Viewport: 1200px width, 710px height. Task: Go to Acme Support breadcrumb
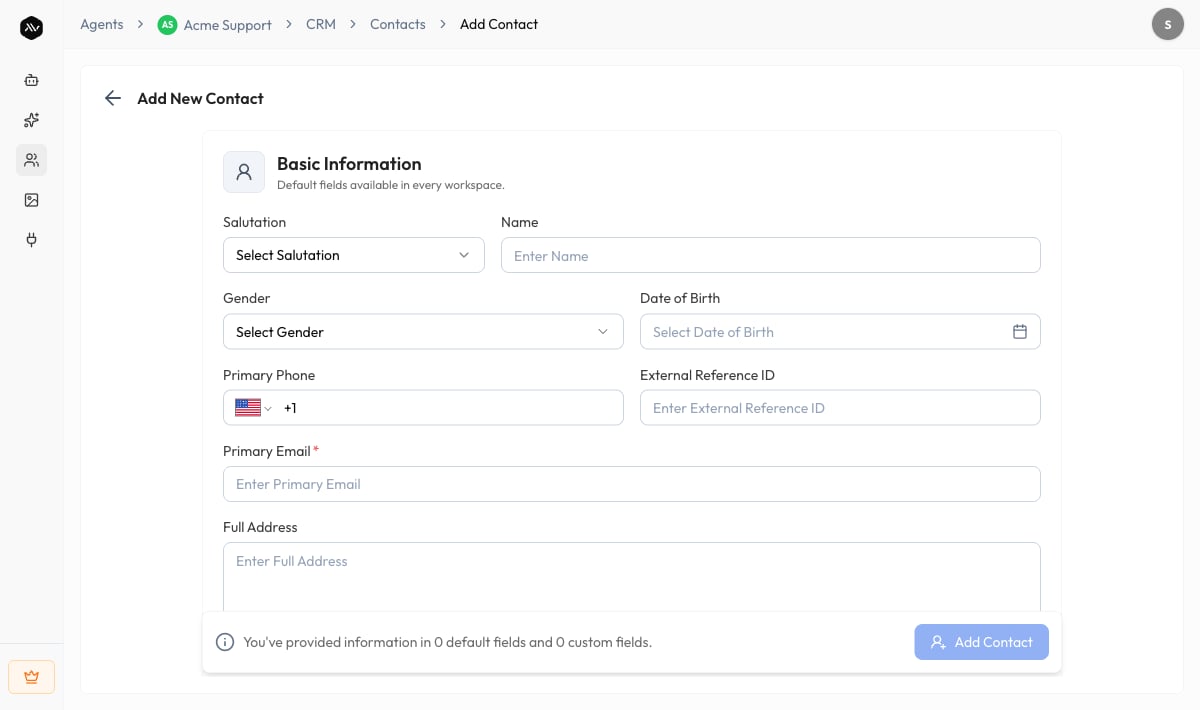228,25
